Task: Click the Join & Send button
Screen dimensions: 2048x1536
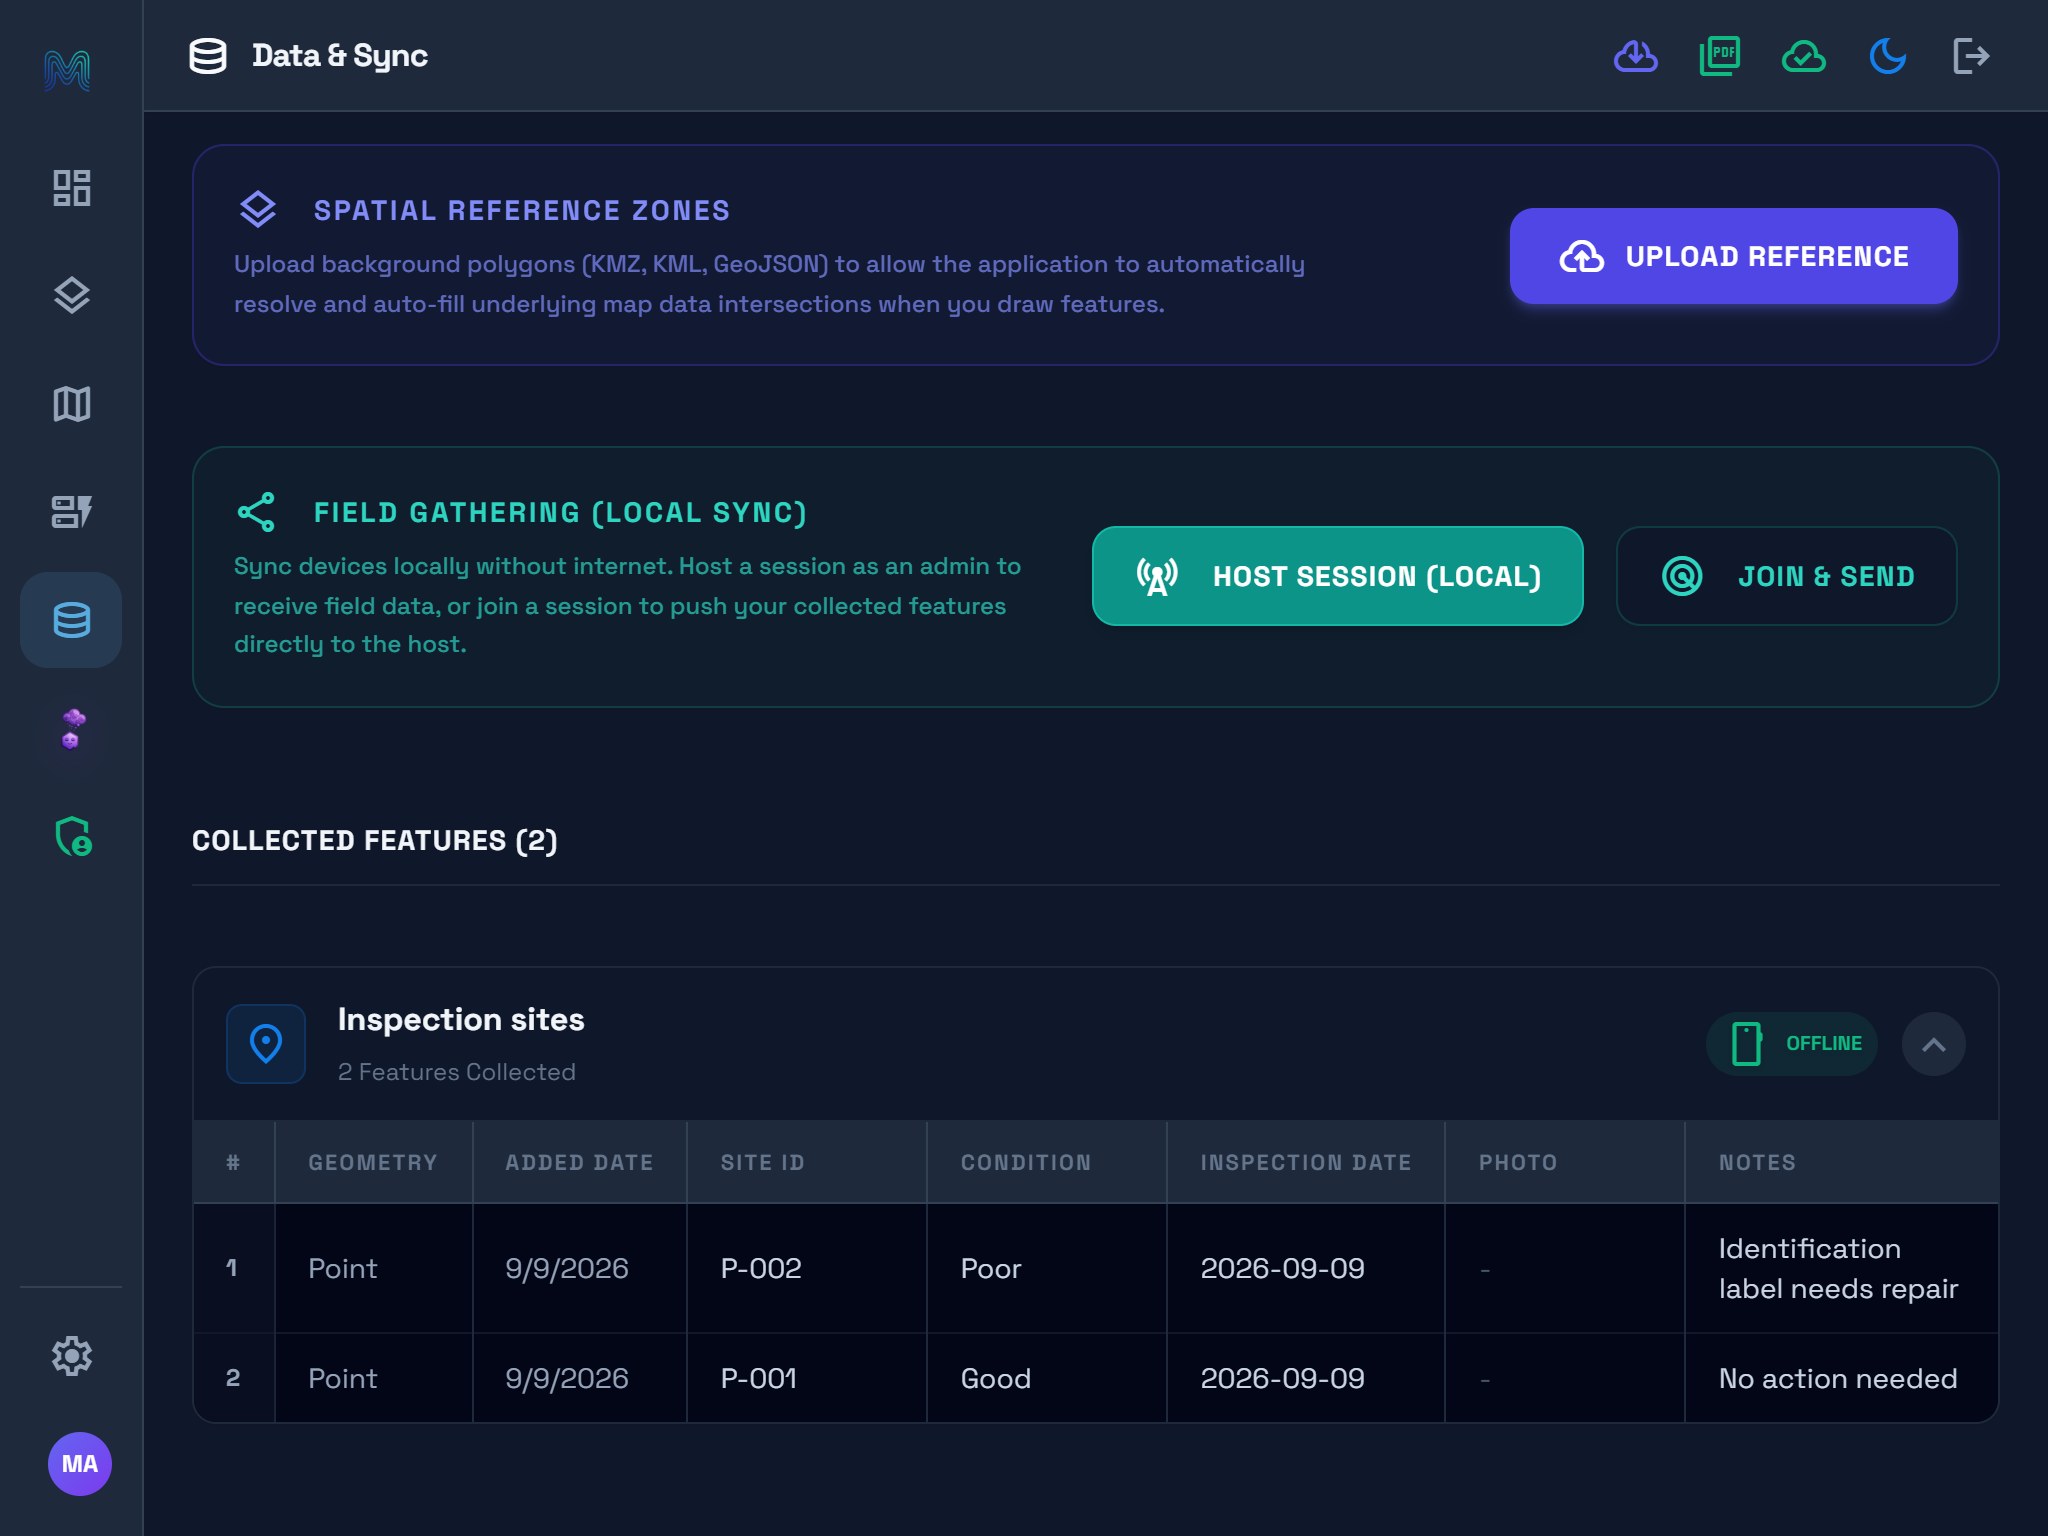Action: click(x=1787, y=576)
